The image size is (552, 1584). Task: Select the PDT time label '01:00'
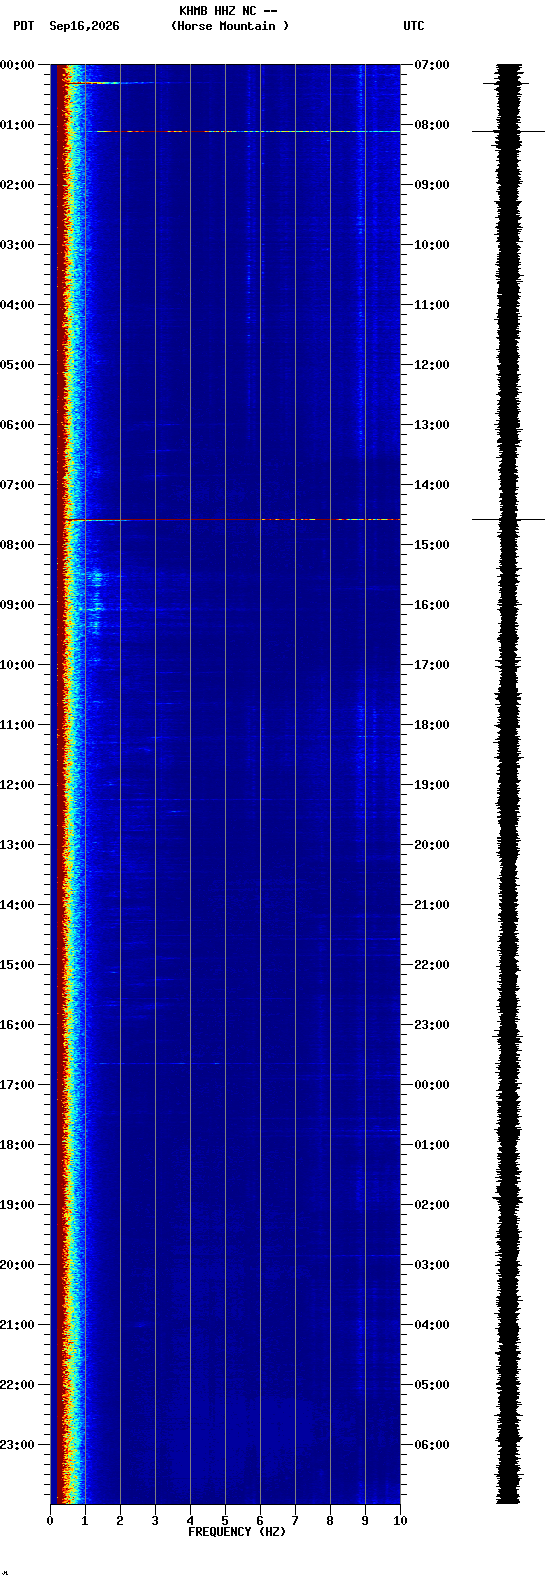[x=17, y=125]
